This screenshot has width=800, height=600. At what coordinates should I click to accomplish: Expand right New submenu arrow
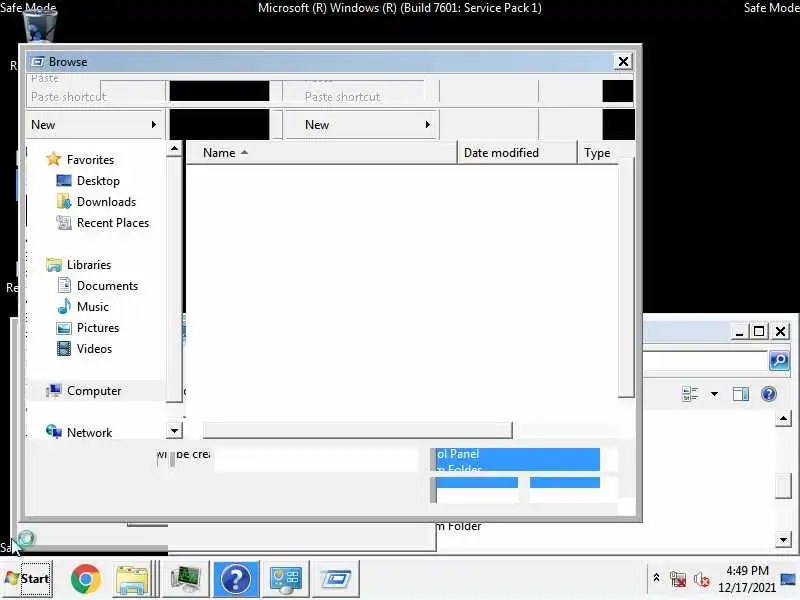pyautogui.click(x=428, y=124)
